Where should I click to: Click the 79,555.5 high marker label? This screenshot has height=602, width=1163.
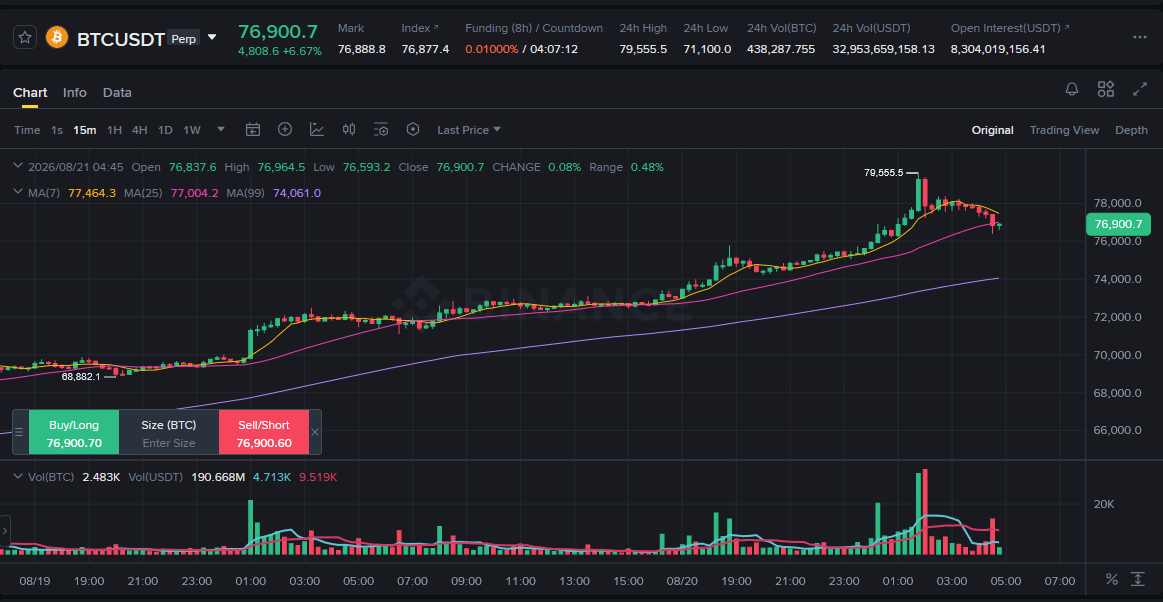883,172
